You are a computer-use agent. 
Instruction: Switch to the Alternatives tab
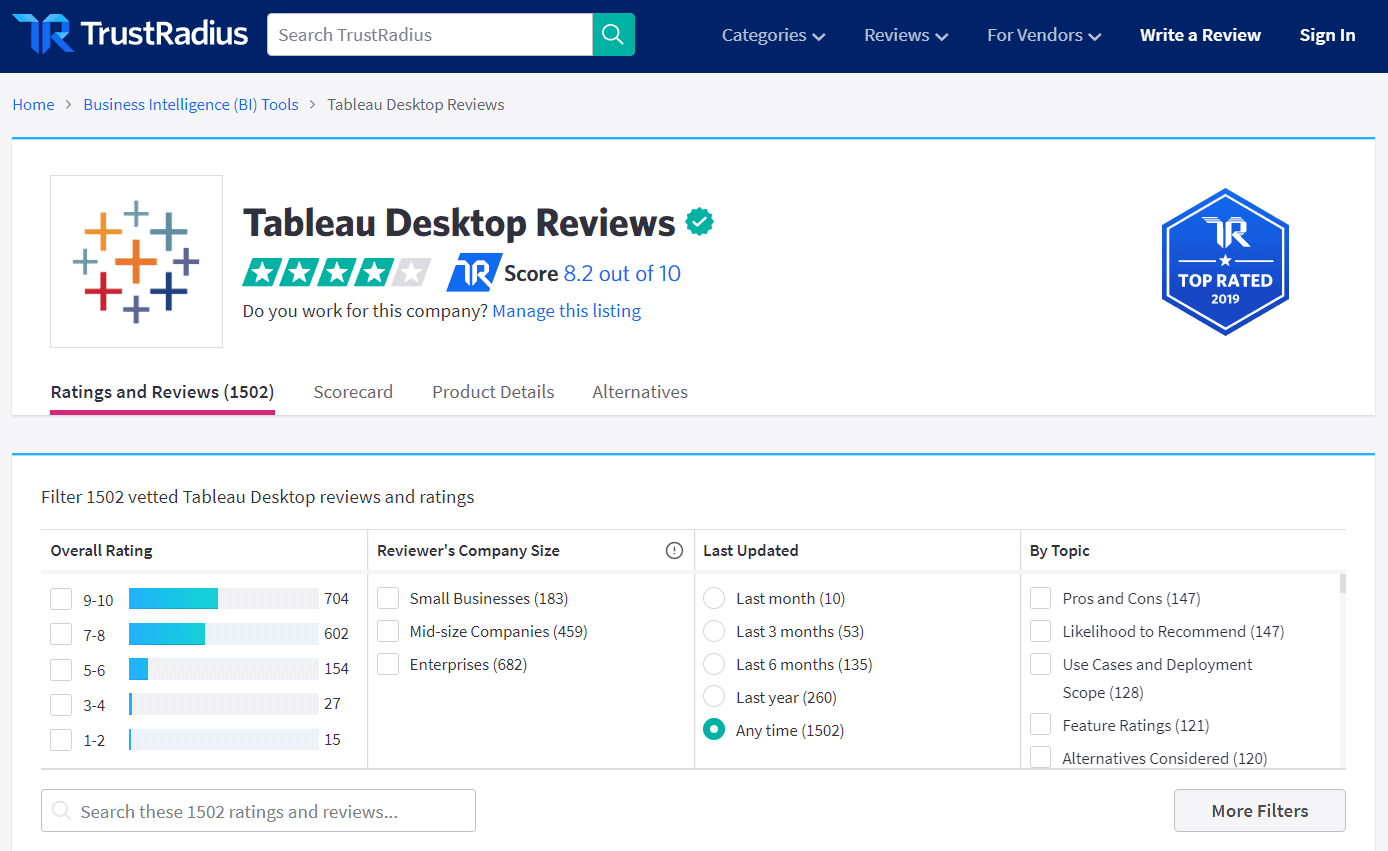[x=640, y=392]
